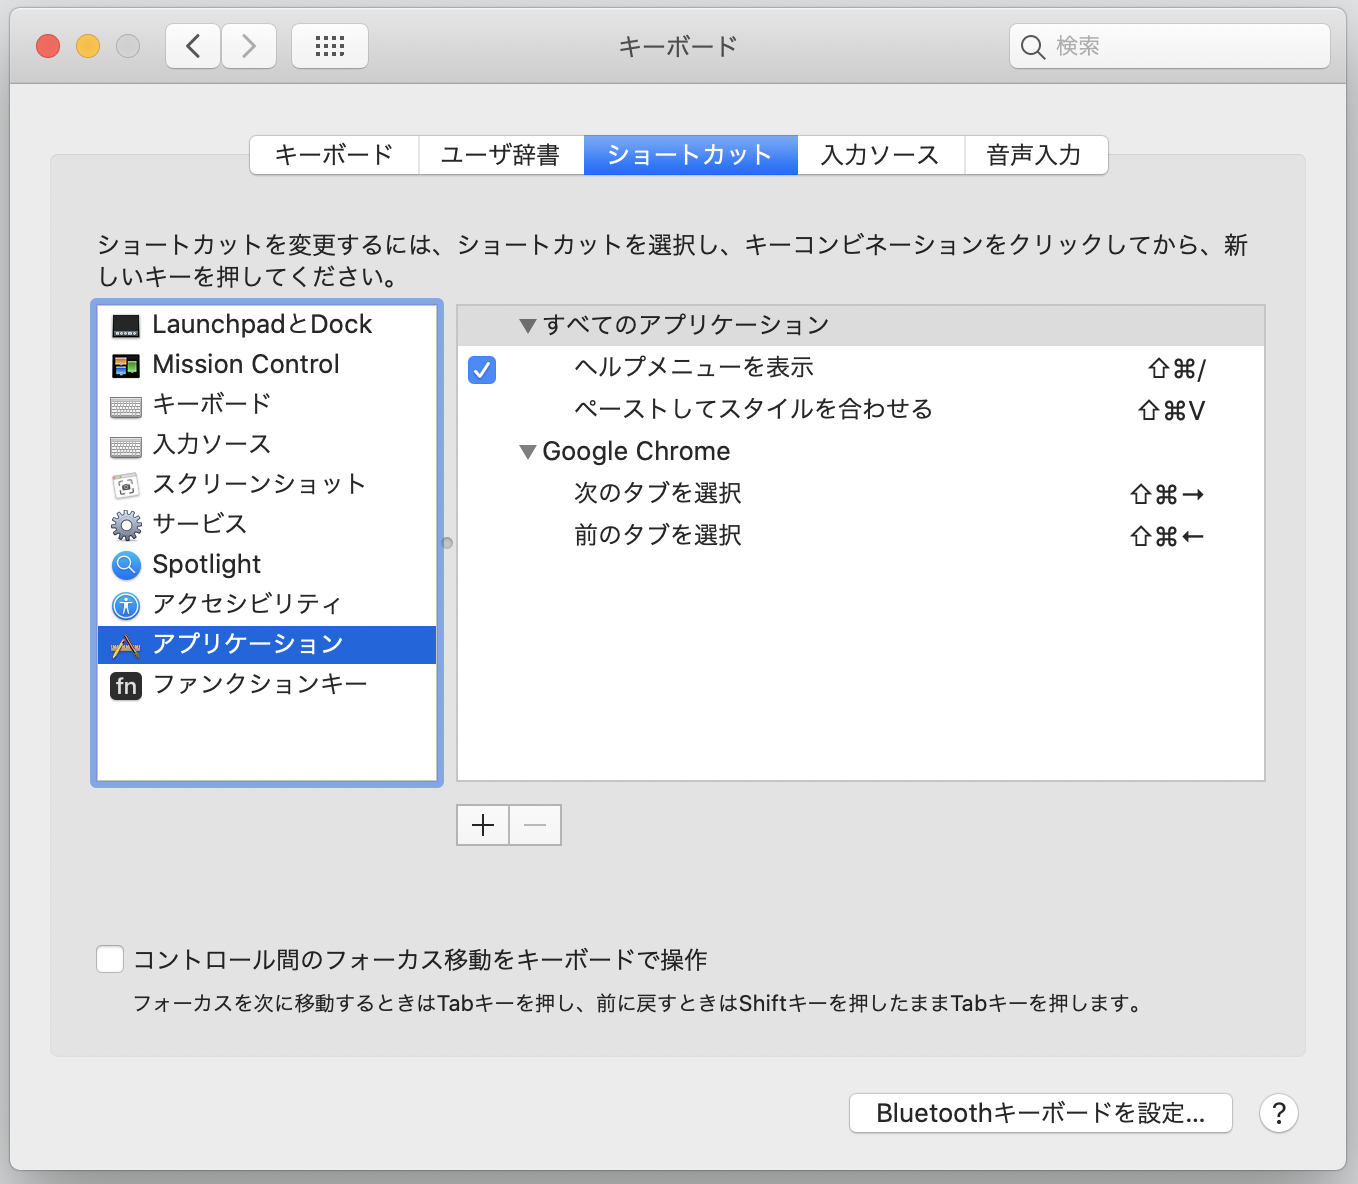Viewport: 1358px width, 1184px height.
Task: Select the 入力ソース keyboard icon in sidebar
Action: [x=125, y=444]
